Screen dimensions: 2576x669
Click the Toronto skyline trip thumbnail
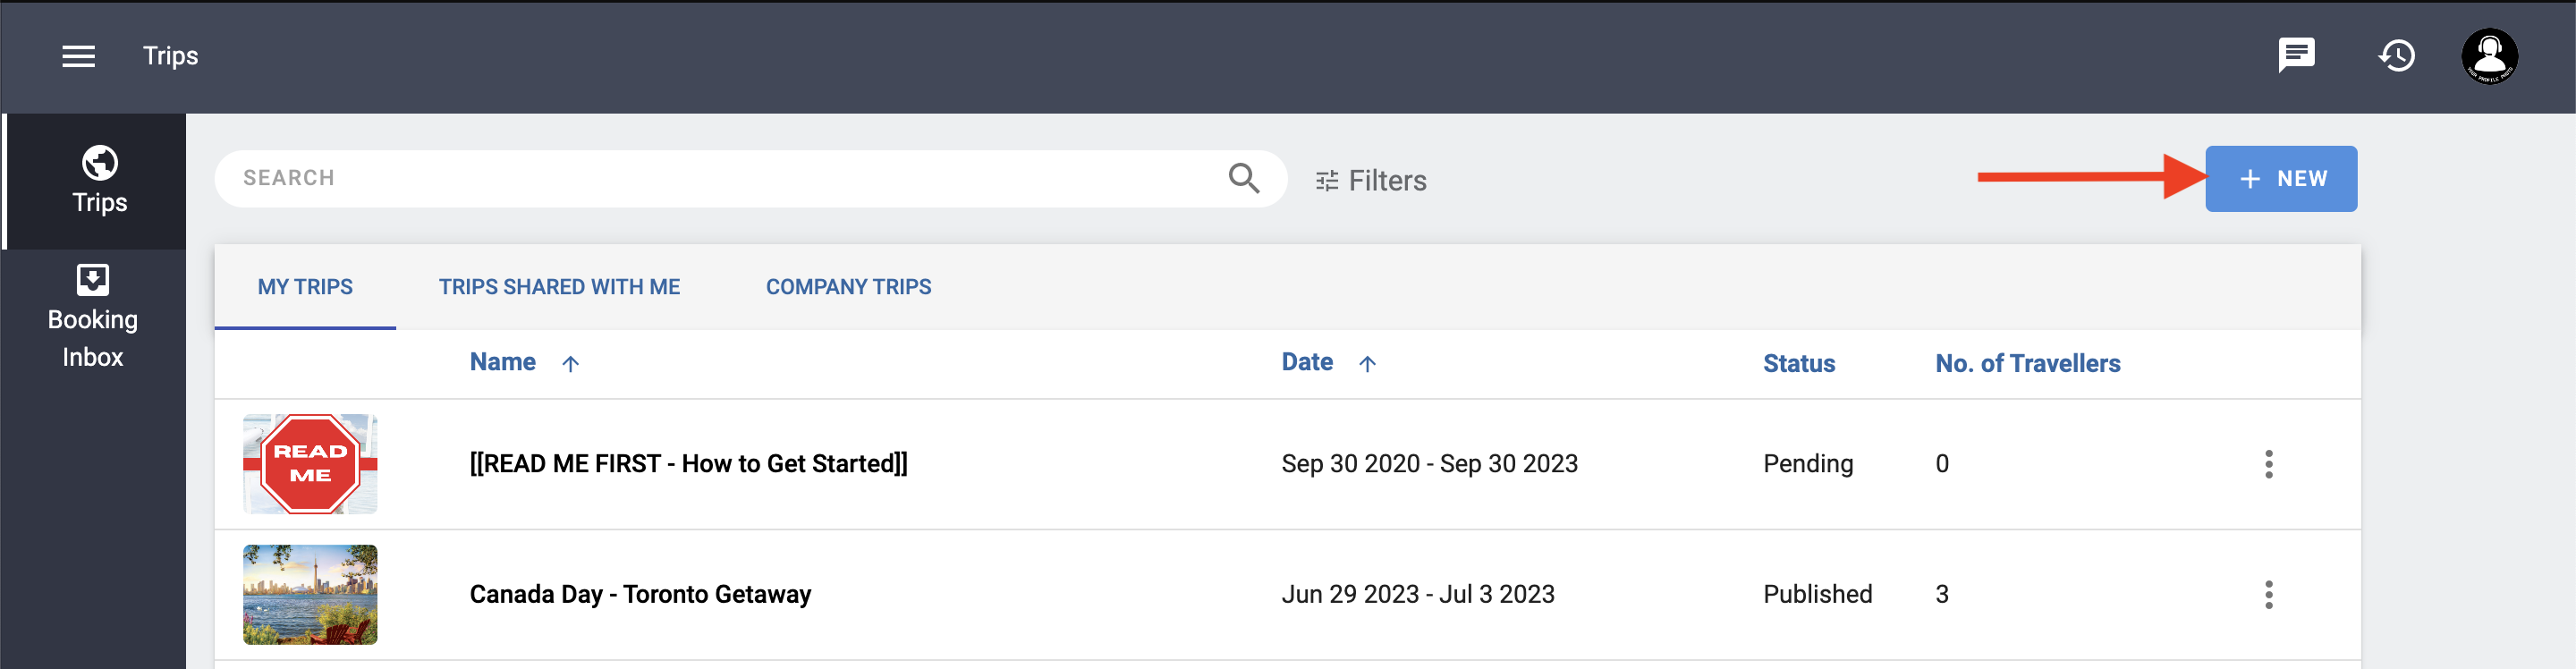pyautogui.click(x=310, y=595)
